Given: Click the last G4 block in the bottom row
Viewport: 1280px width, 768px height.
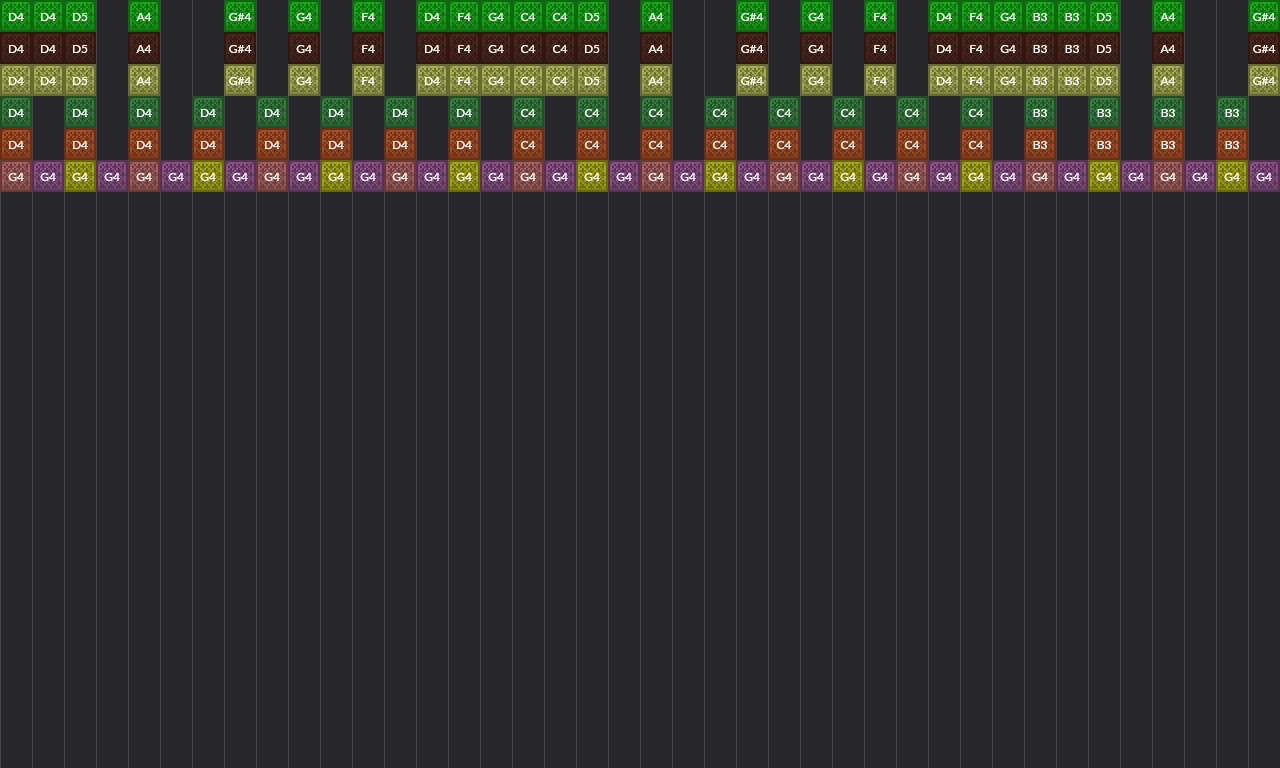Looking at the screenshot, I should [1264, 177].
